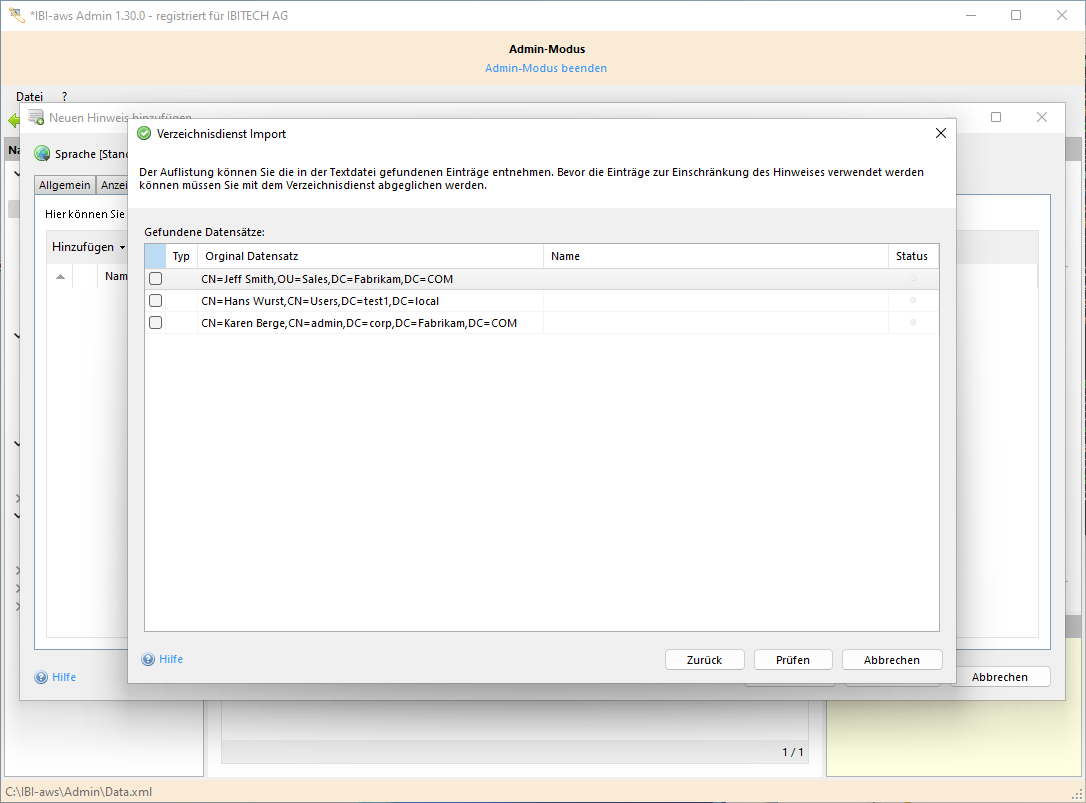The image size is (1086, 803).
Task: Click the Neuen Hinweis hinzufügen window icon
Action: tap(37, 118)
